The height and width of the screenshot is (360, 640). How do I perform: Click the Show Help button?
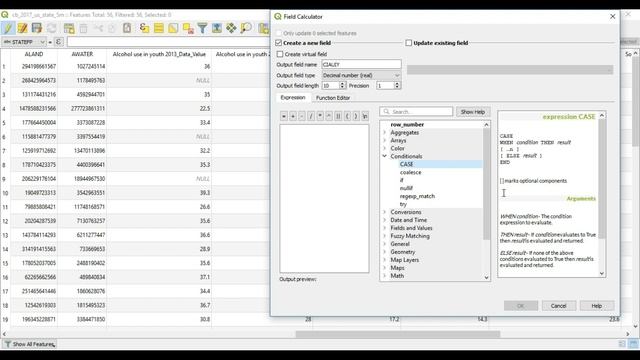click(x=473, y=112)
